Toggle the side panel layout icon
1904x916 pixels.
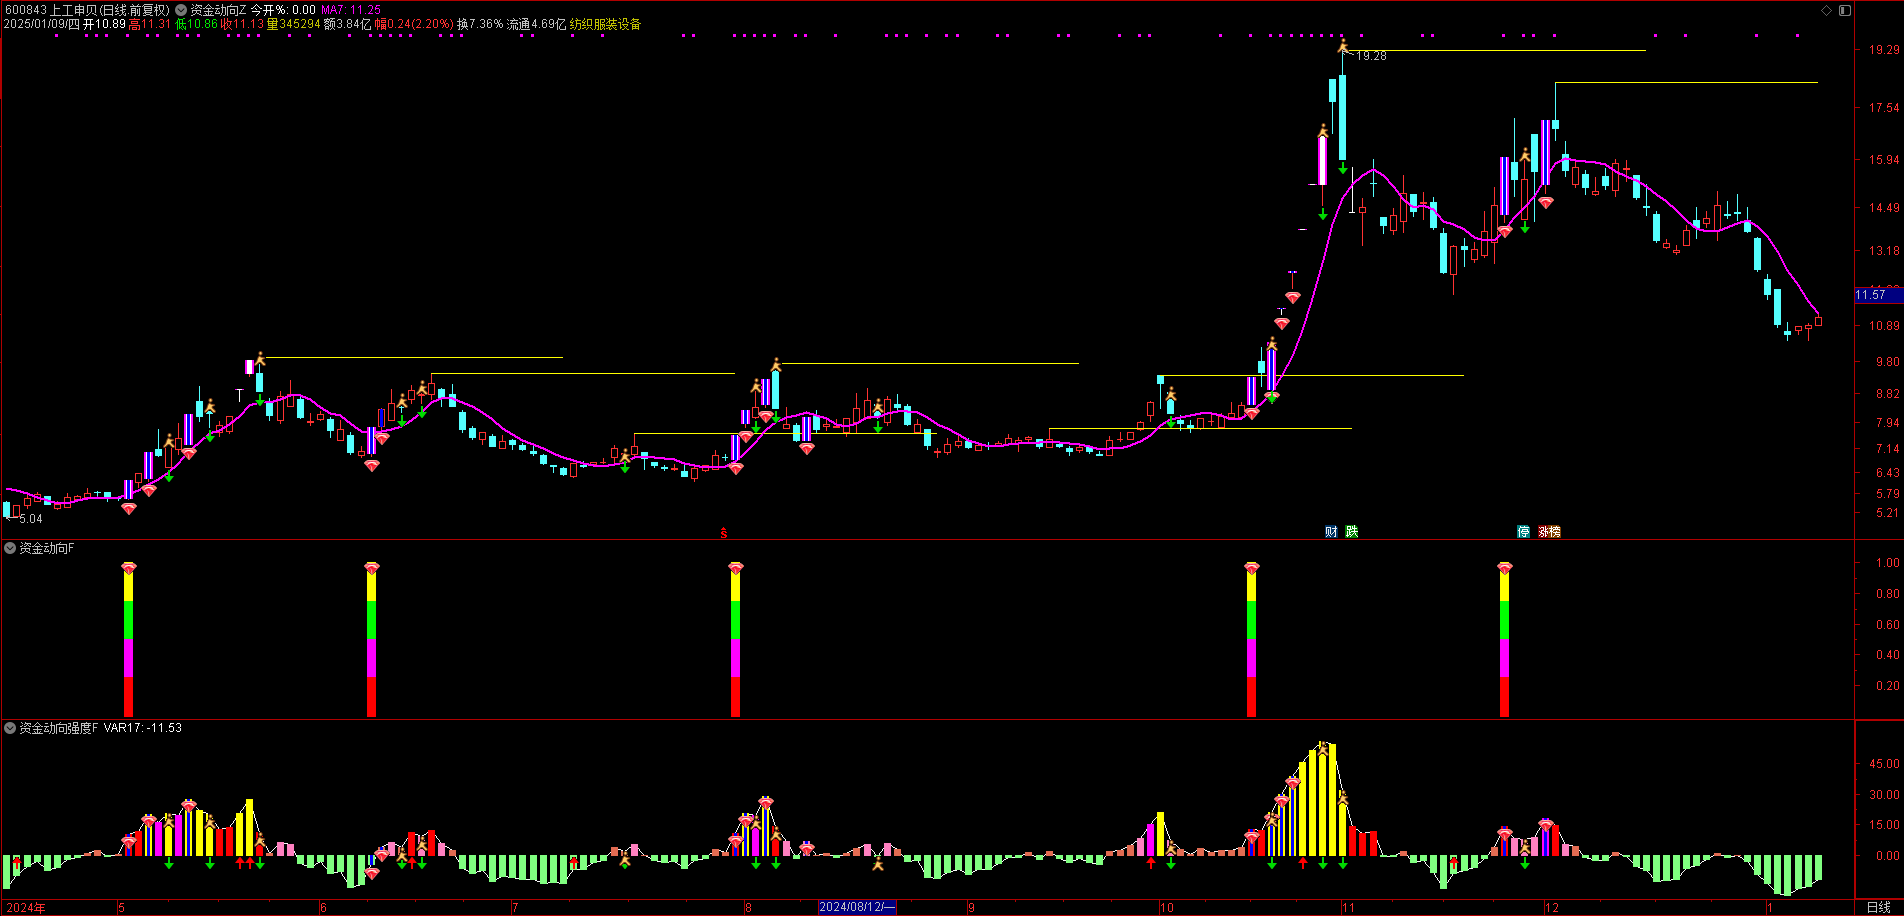coord(1845,10)
